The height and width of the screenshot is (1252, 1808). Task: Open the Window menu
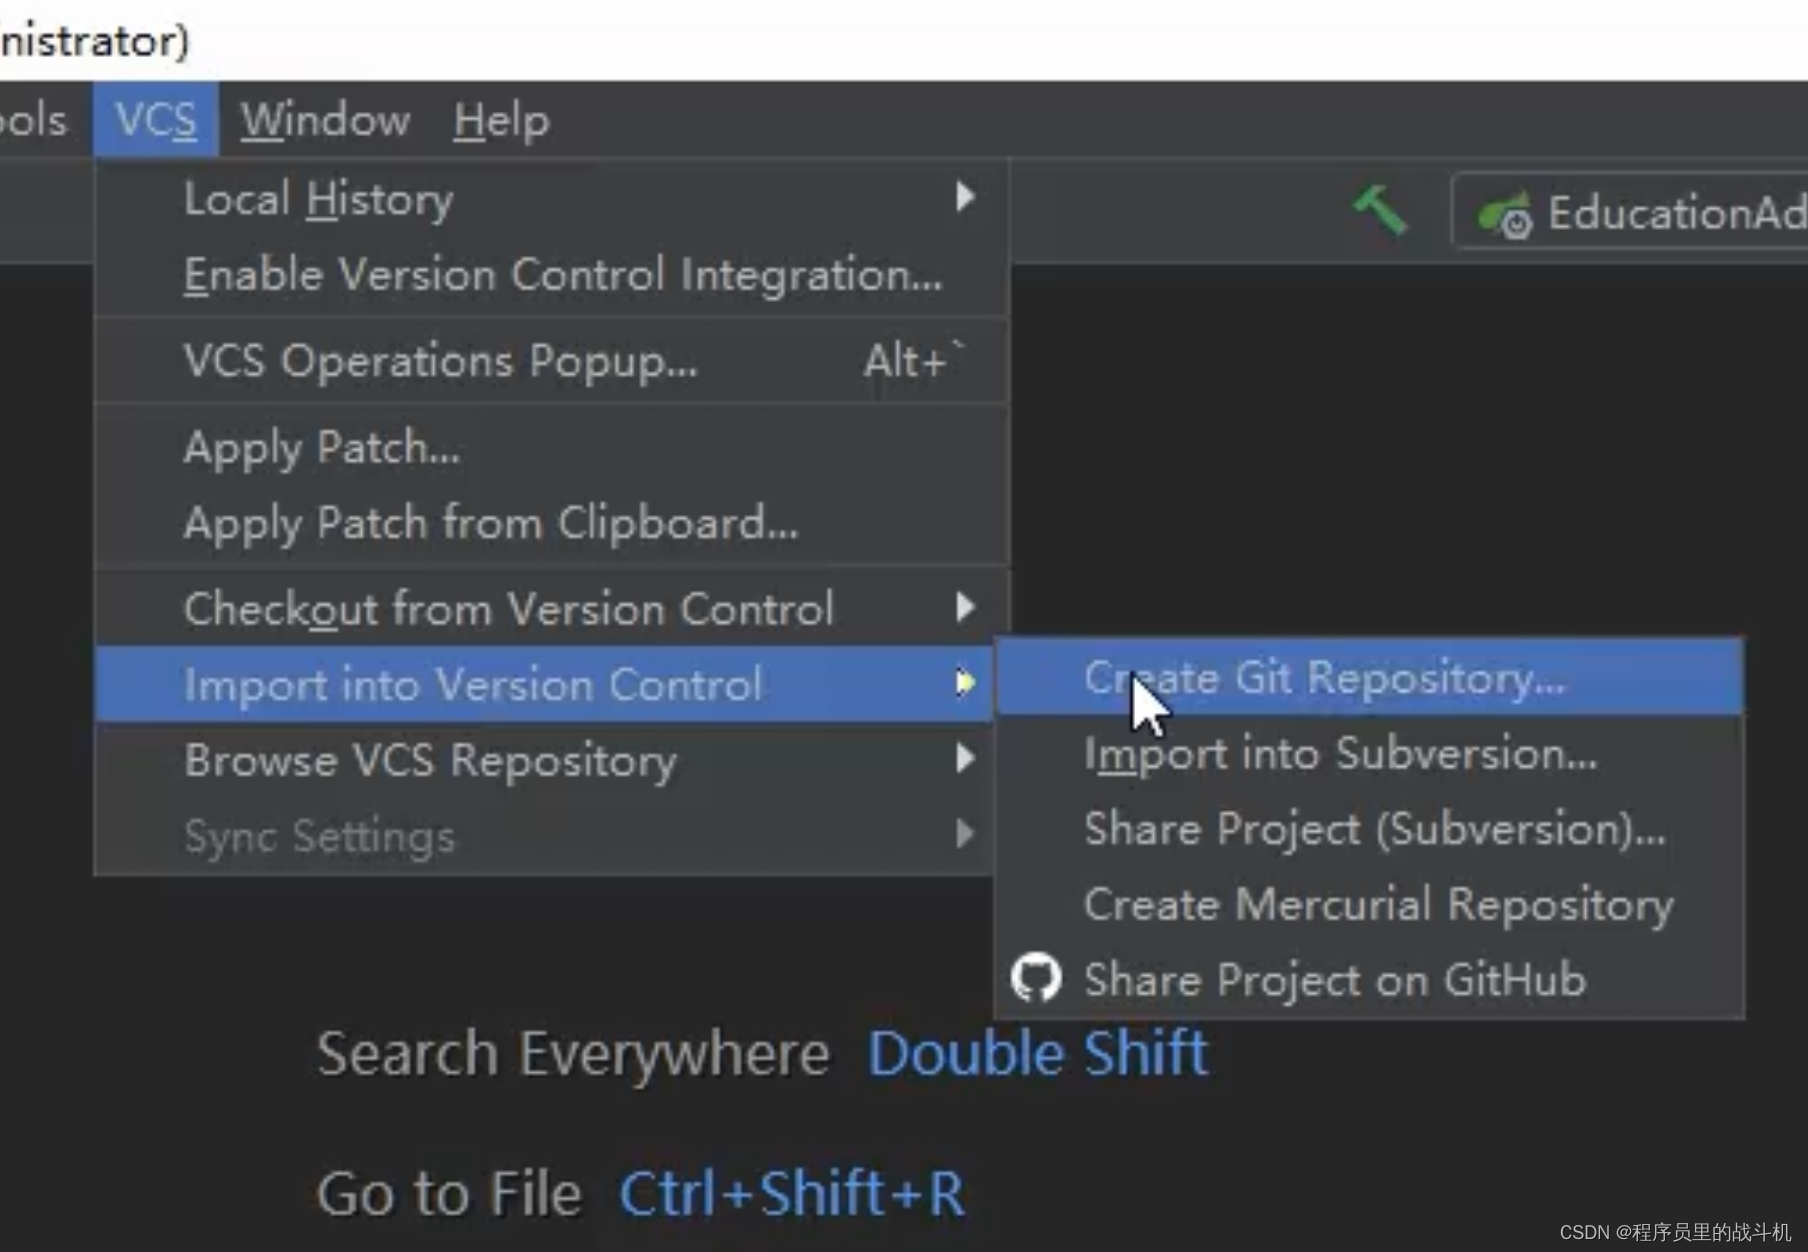pyautogui.click(x=325, y=120)
